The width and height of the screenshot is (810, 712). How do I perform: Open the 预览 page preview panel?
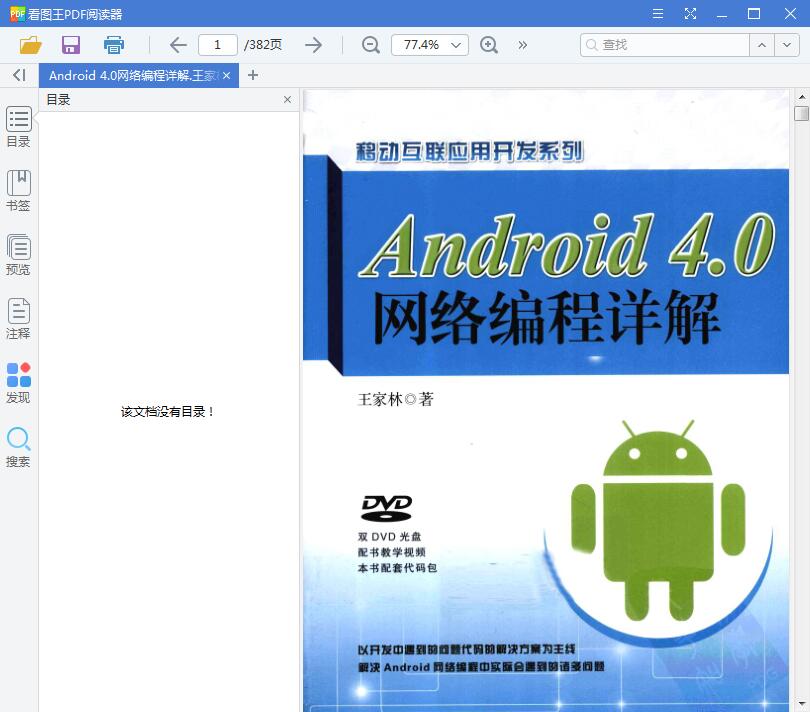pos(18,253)
